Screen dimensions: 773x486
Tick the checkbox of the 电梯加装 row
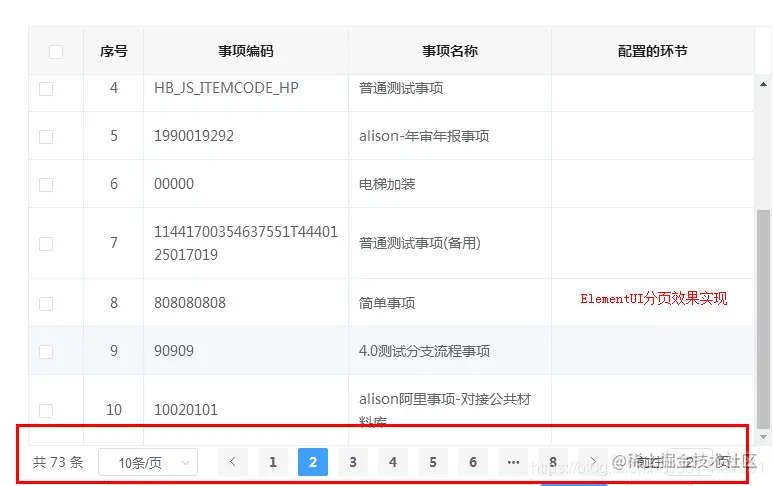[x=46, y=185]
